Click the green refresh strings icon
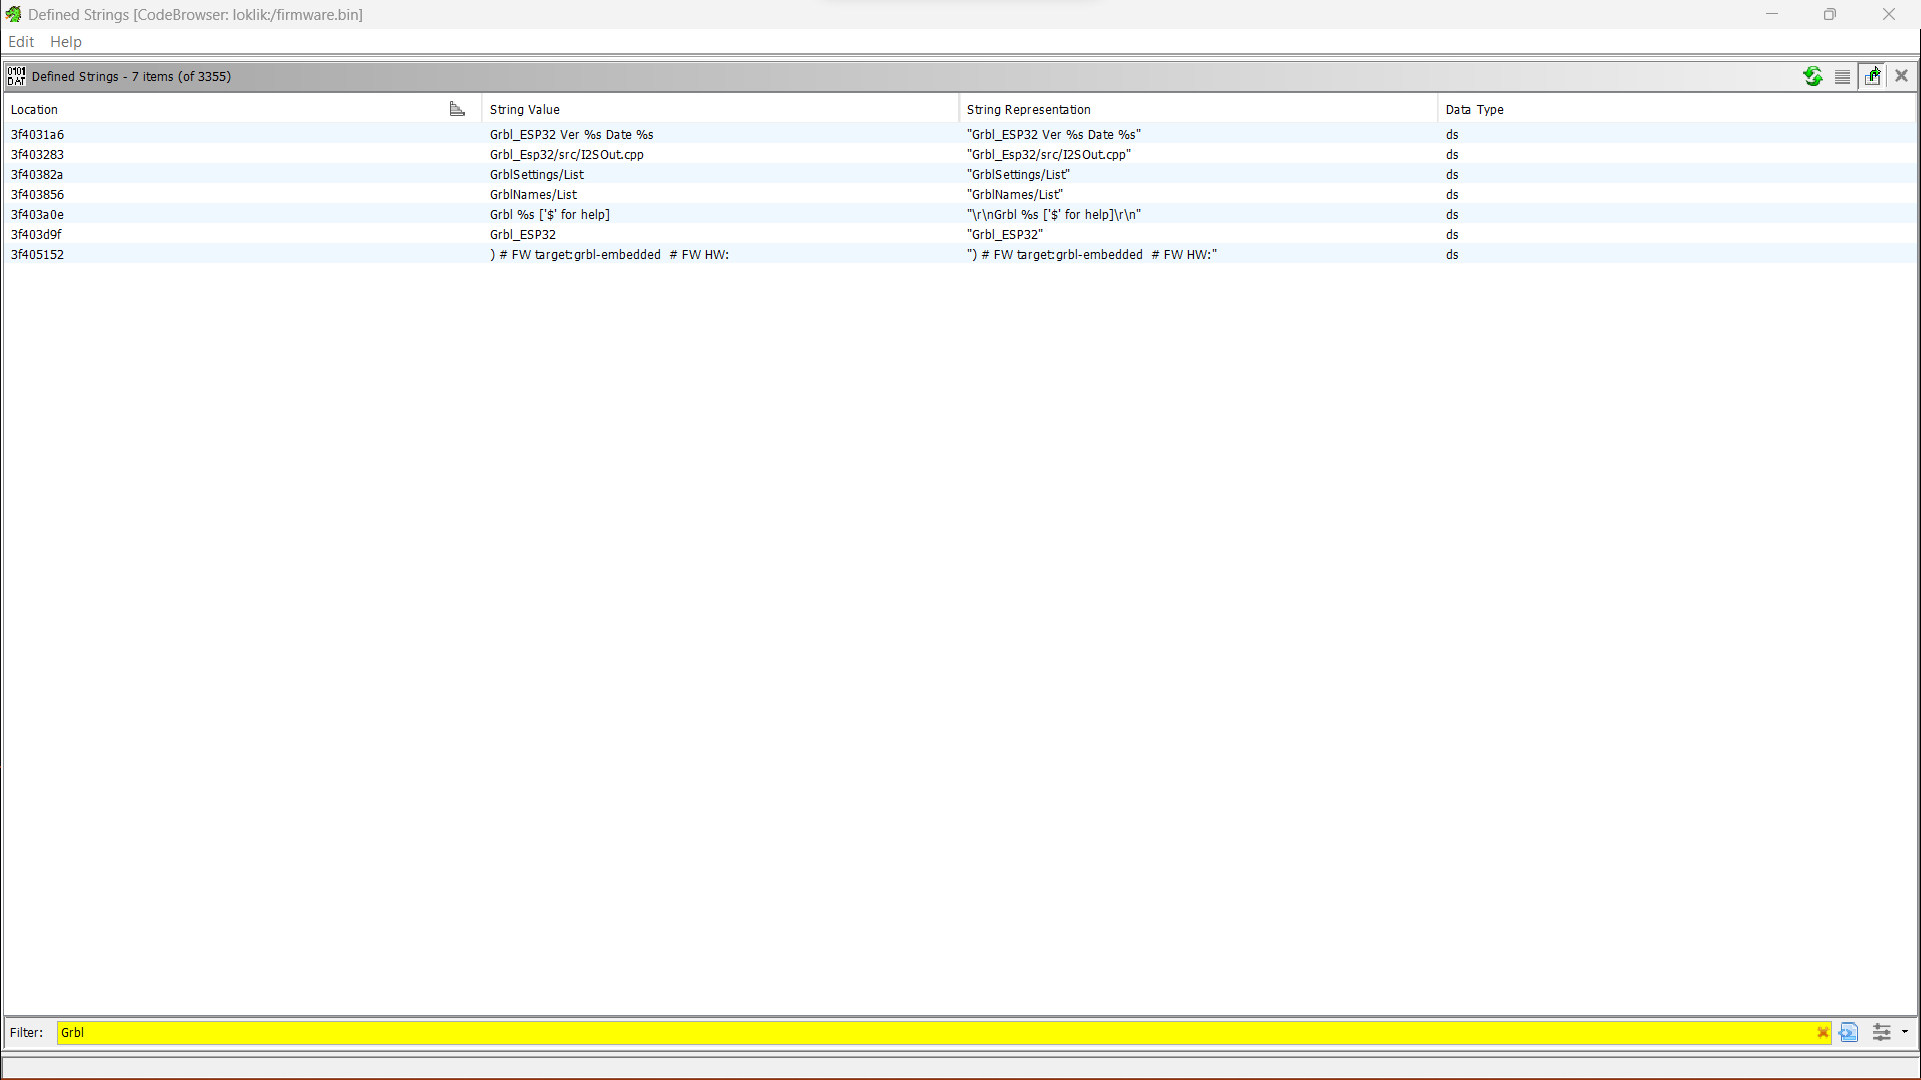1921x1080 pixels. (1813, 76)
